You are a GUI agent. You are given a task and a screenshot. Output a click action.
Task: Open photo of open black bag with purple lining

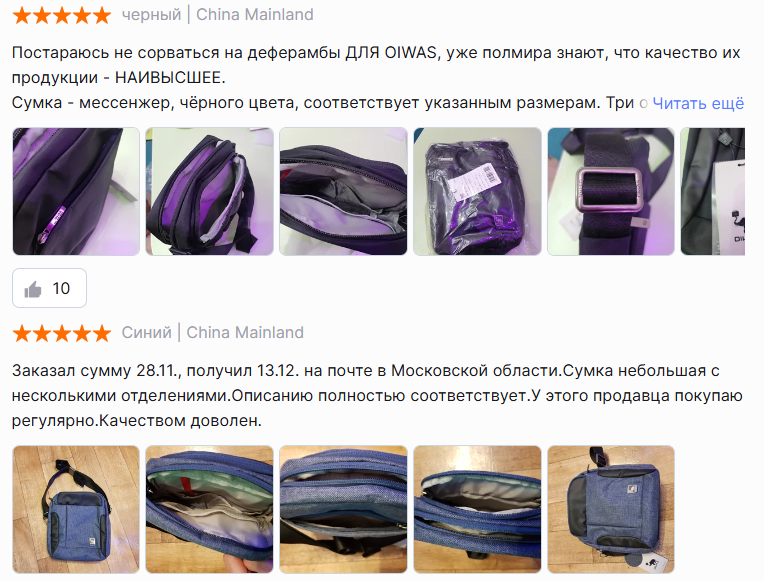pos(210,191)
